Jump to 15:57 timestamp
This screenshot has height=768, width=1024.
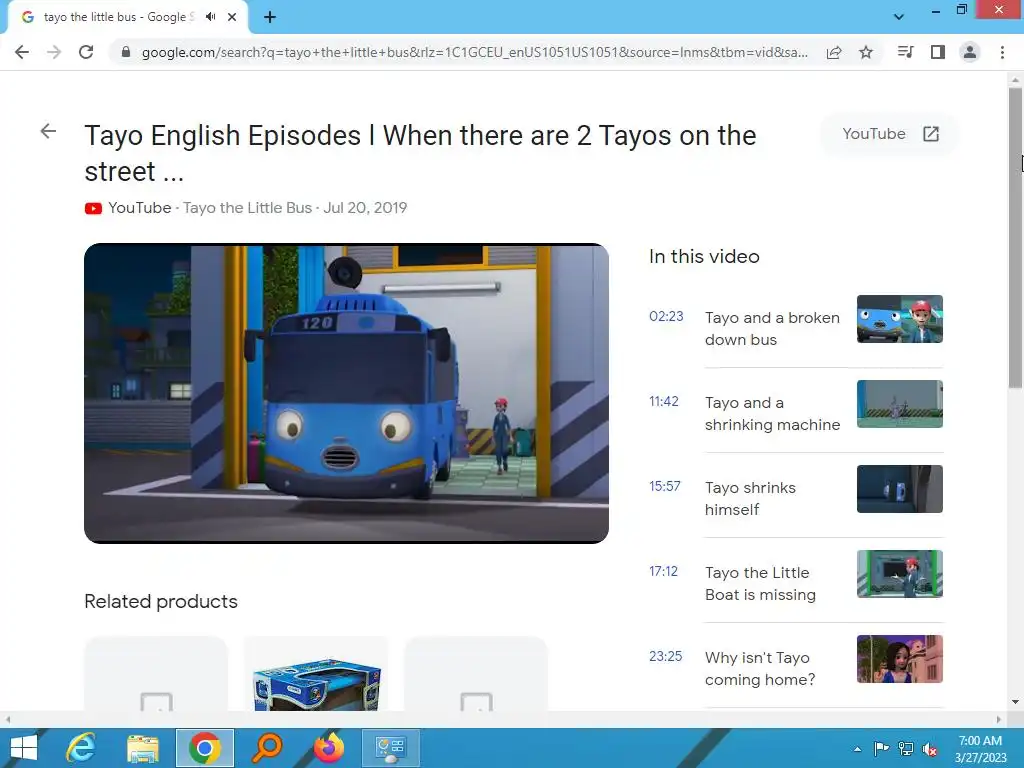(x=665, y=487)
